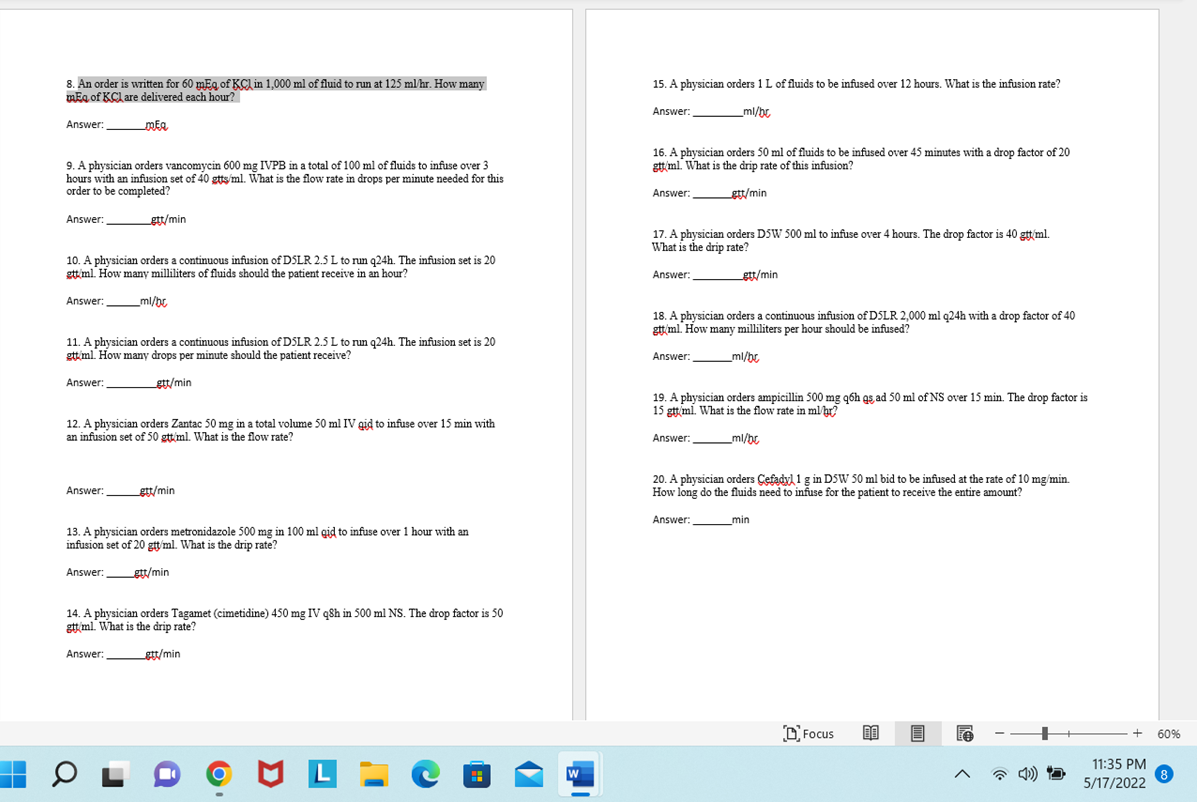
Task: Click question 17 D5W 500 ml text
Action: click(851, 240)
